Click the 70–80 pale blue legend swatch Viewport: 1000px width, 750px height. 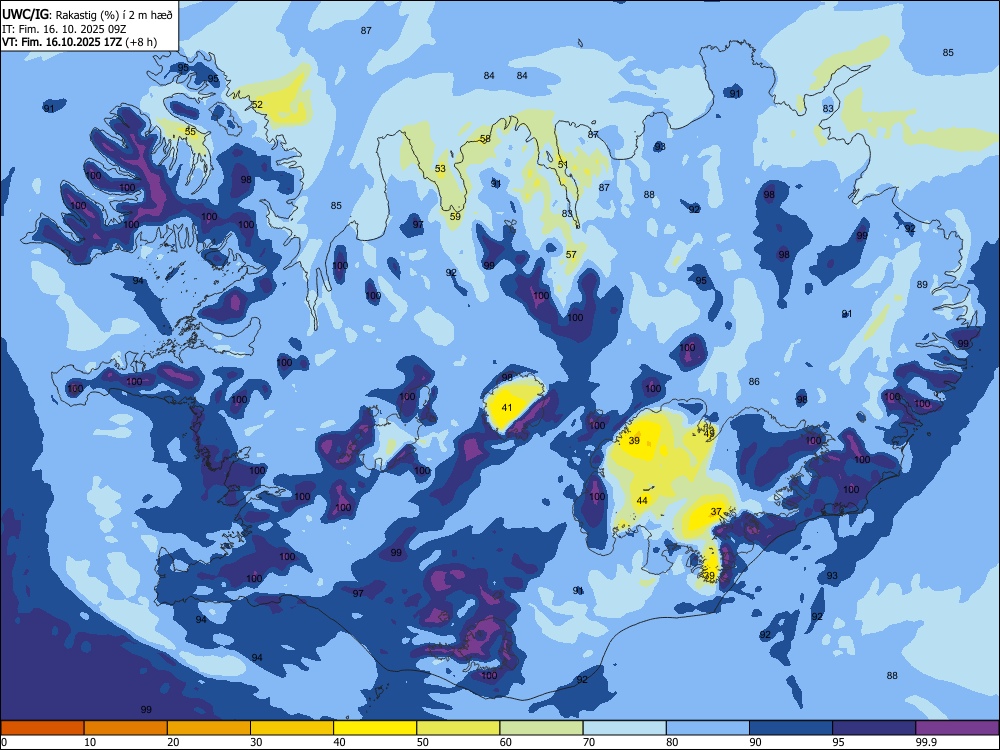[625, 728]
